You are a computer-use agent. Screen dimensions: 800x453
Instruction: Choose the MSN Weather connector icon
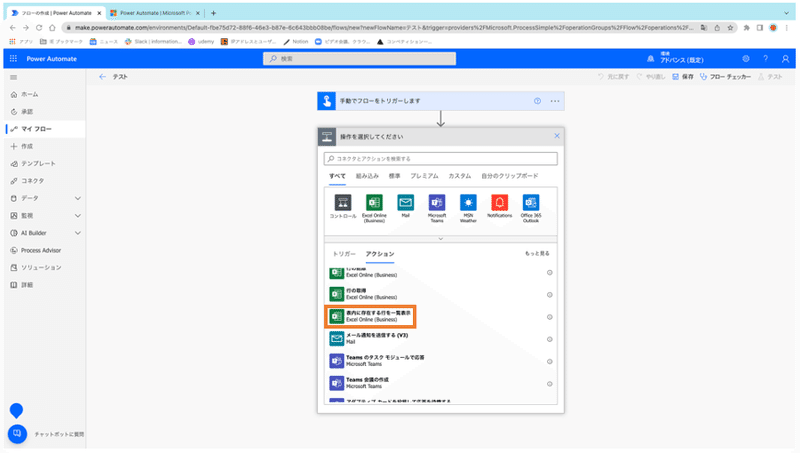click(468, 203)
